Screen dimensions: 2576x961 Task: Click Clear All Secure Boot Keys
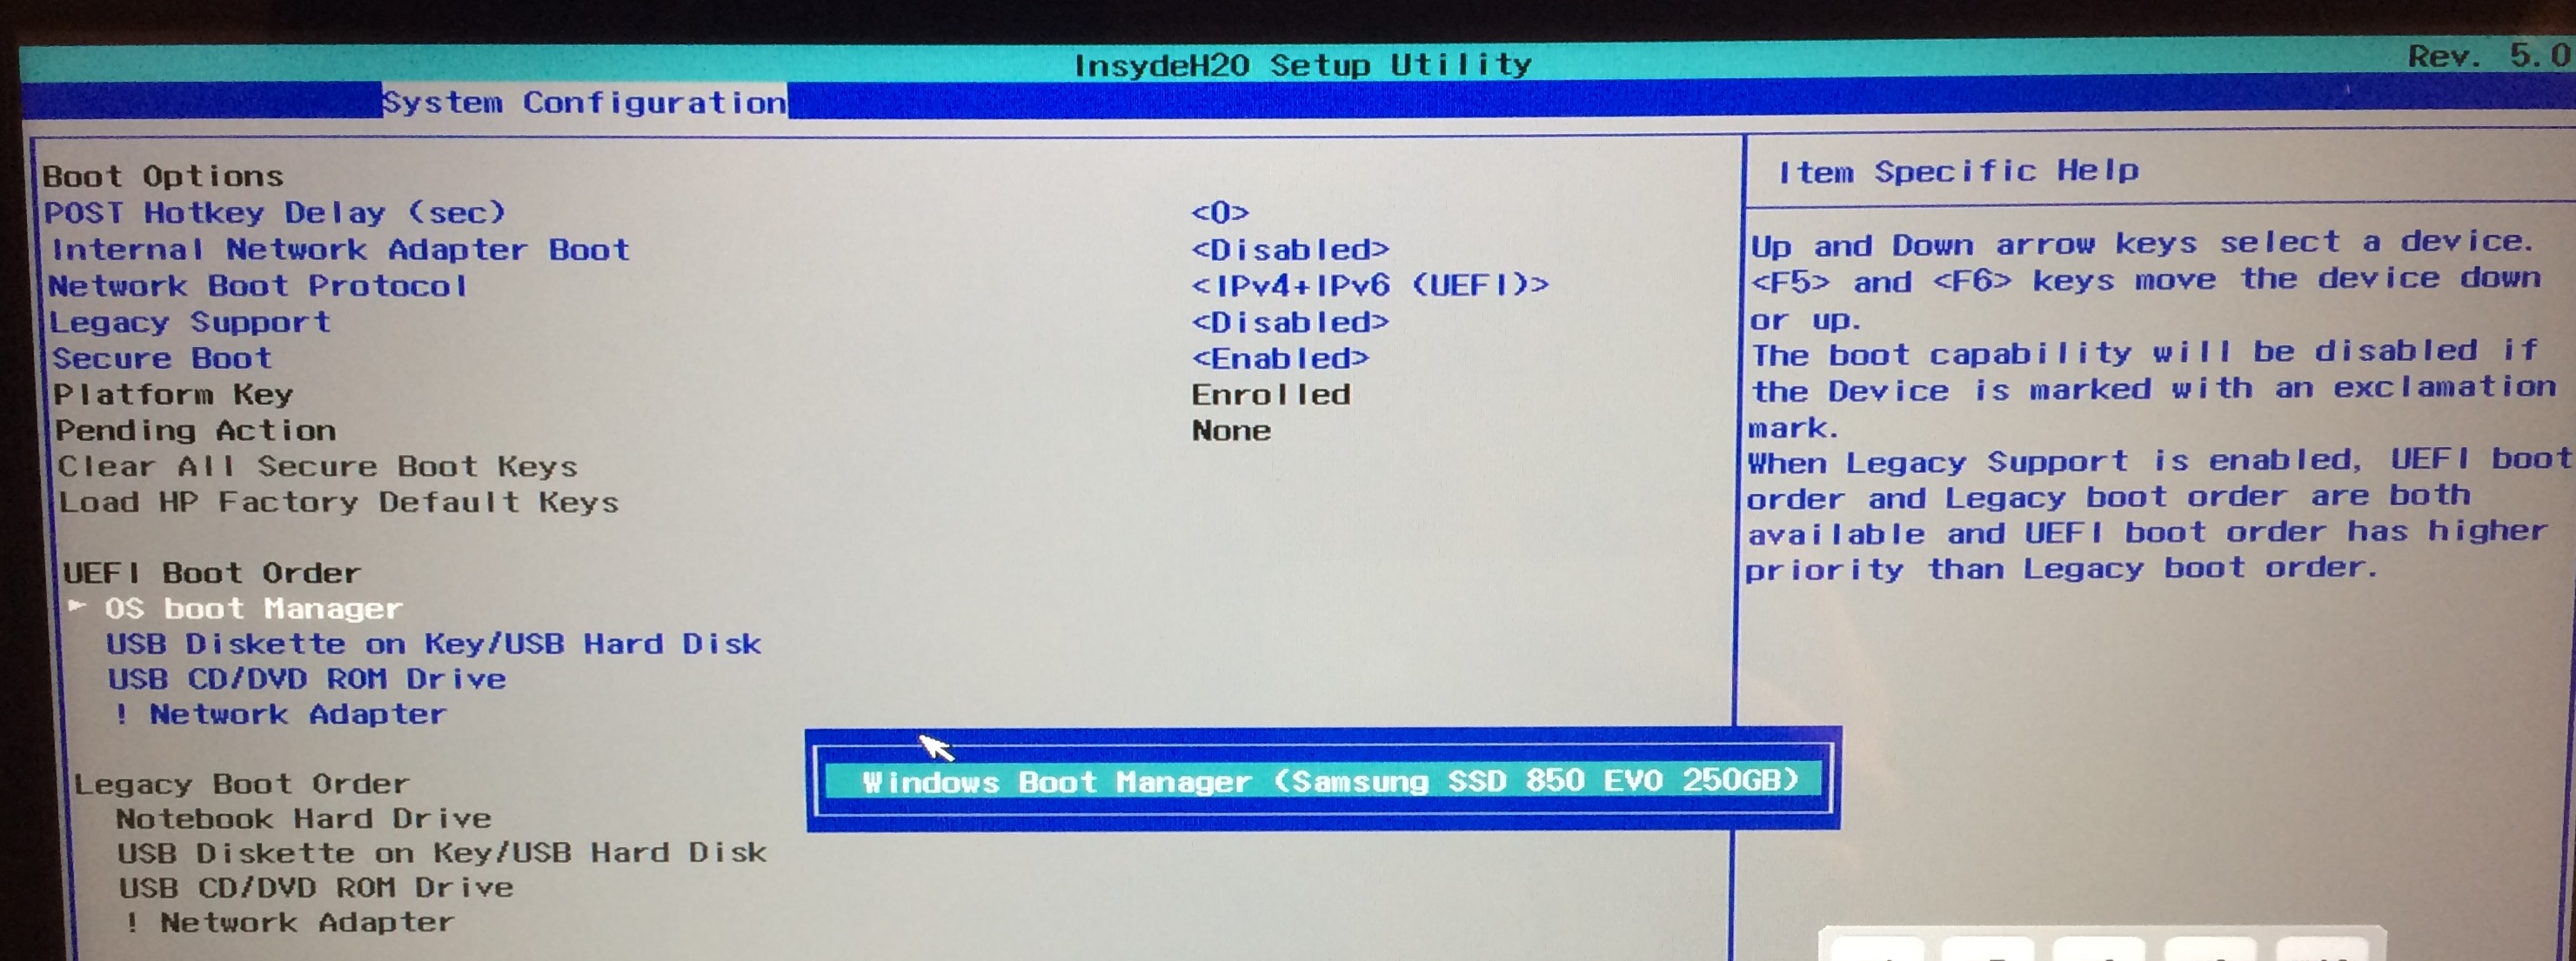tap(317, 467)
